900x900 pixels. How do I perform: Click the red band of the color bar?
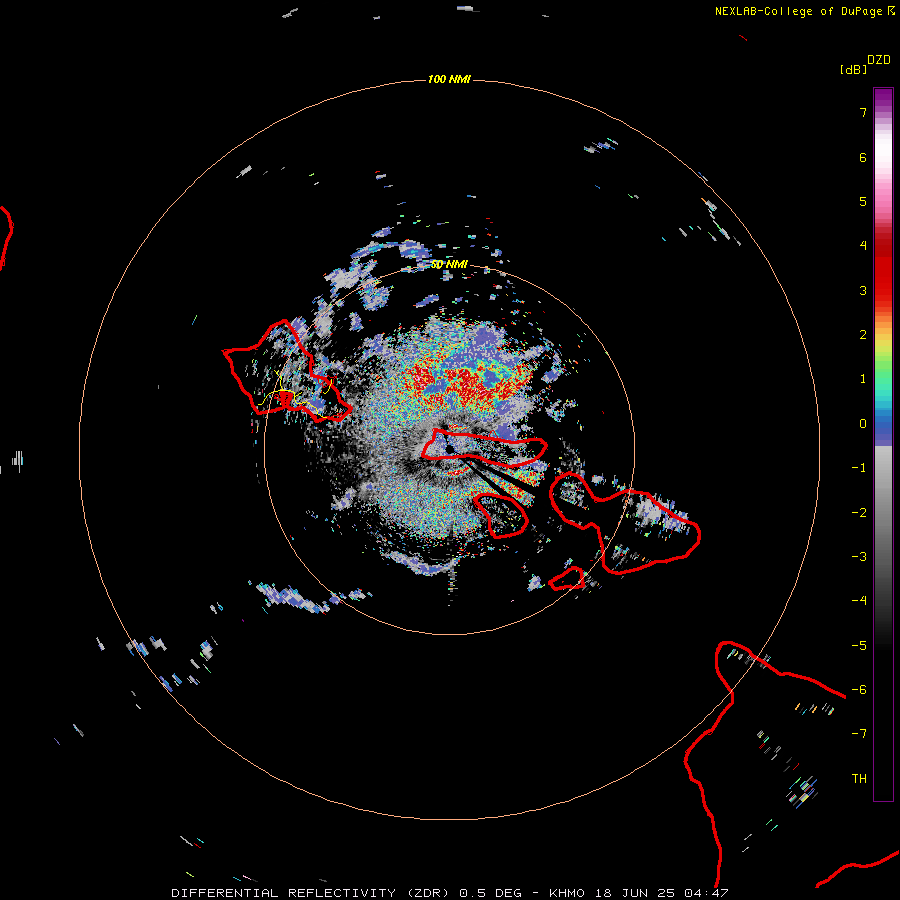pyautogui.click(x=883, y=270)
